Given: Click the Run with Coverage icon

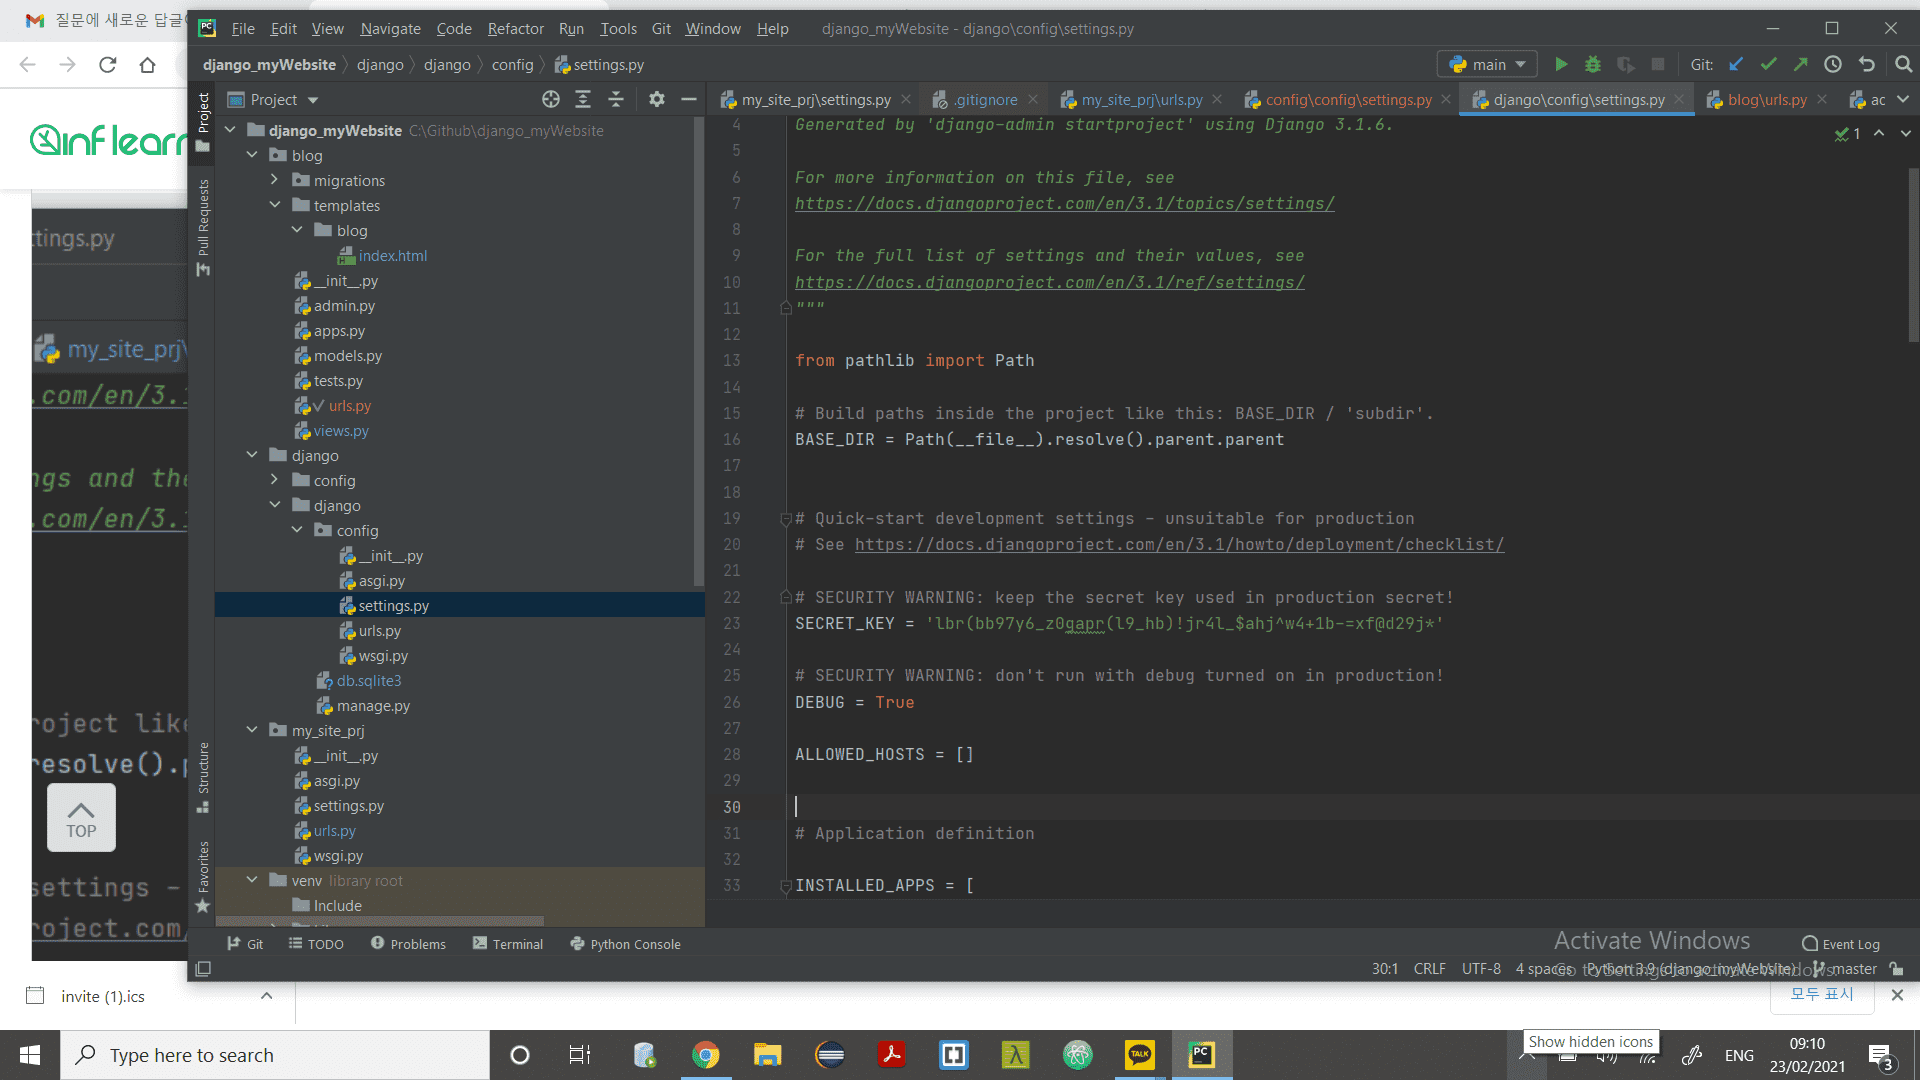Looking at the screenshot, I should click(1626, 64).
